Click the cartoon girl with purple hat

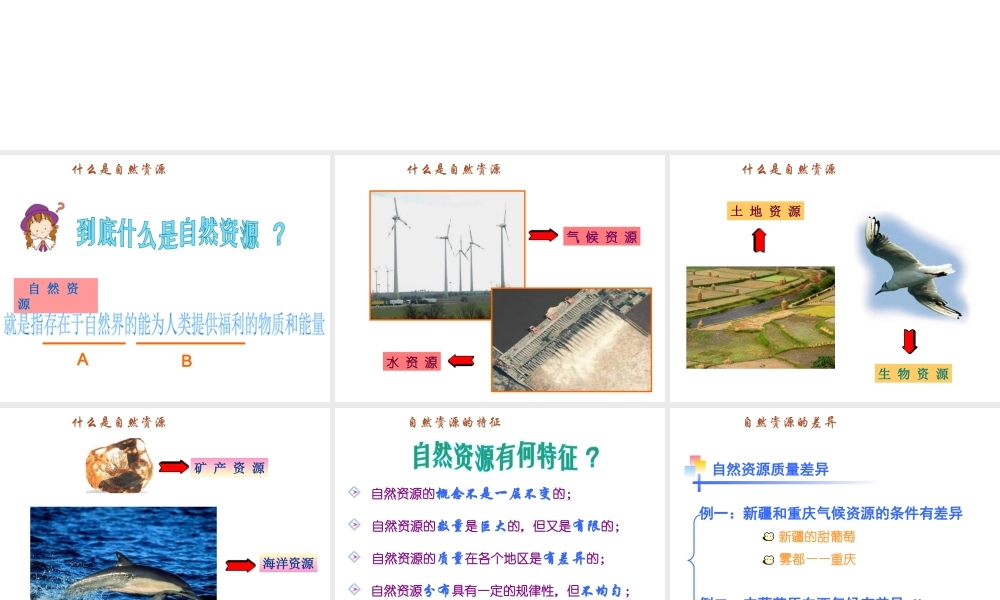(41, 227)
